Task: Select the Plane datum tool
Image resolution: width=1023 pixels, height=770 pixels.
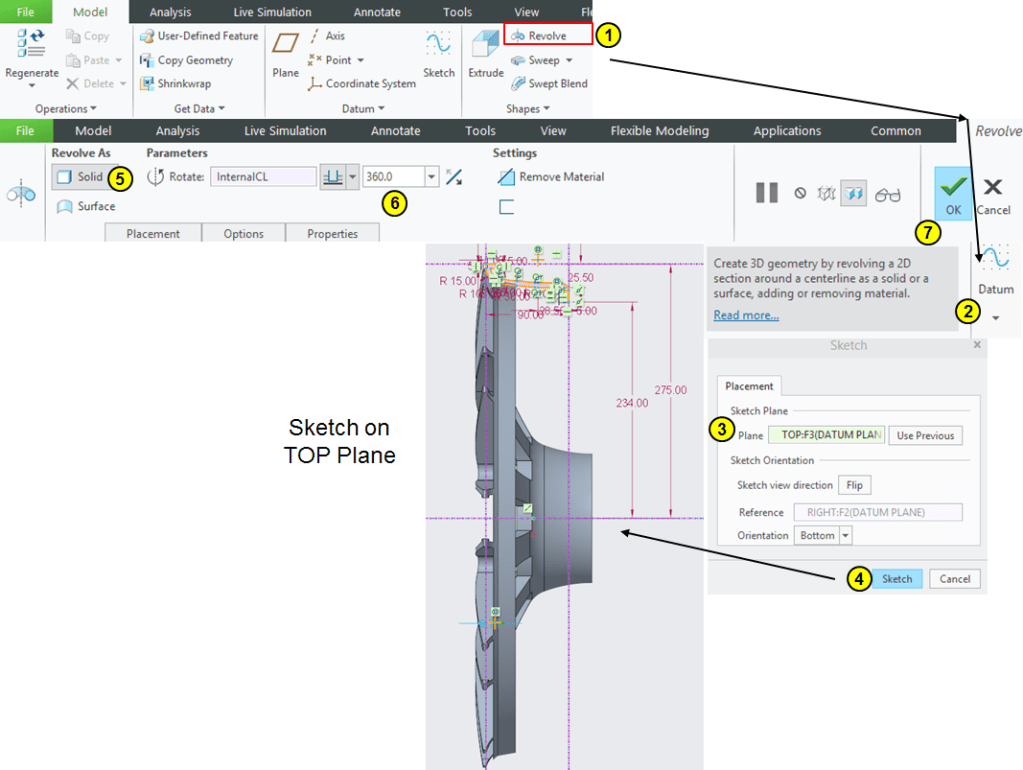Action: [286, 53]
